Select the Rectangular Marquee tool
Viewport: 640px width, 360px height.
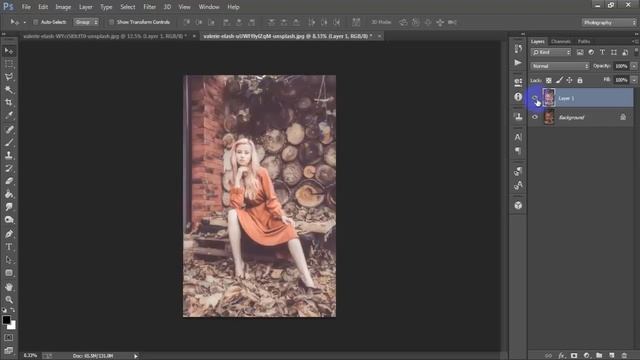click(x=9, y=64)
